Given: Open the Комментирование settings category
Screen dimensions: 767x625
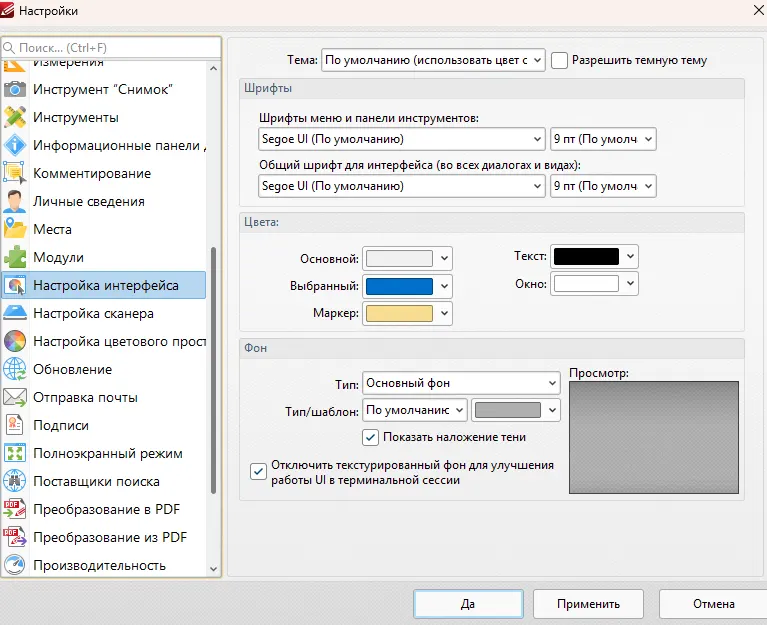Looking at the screenshot, I should [x=104, y=173].
